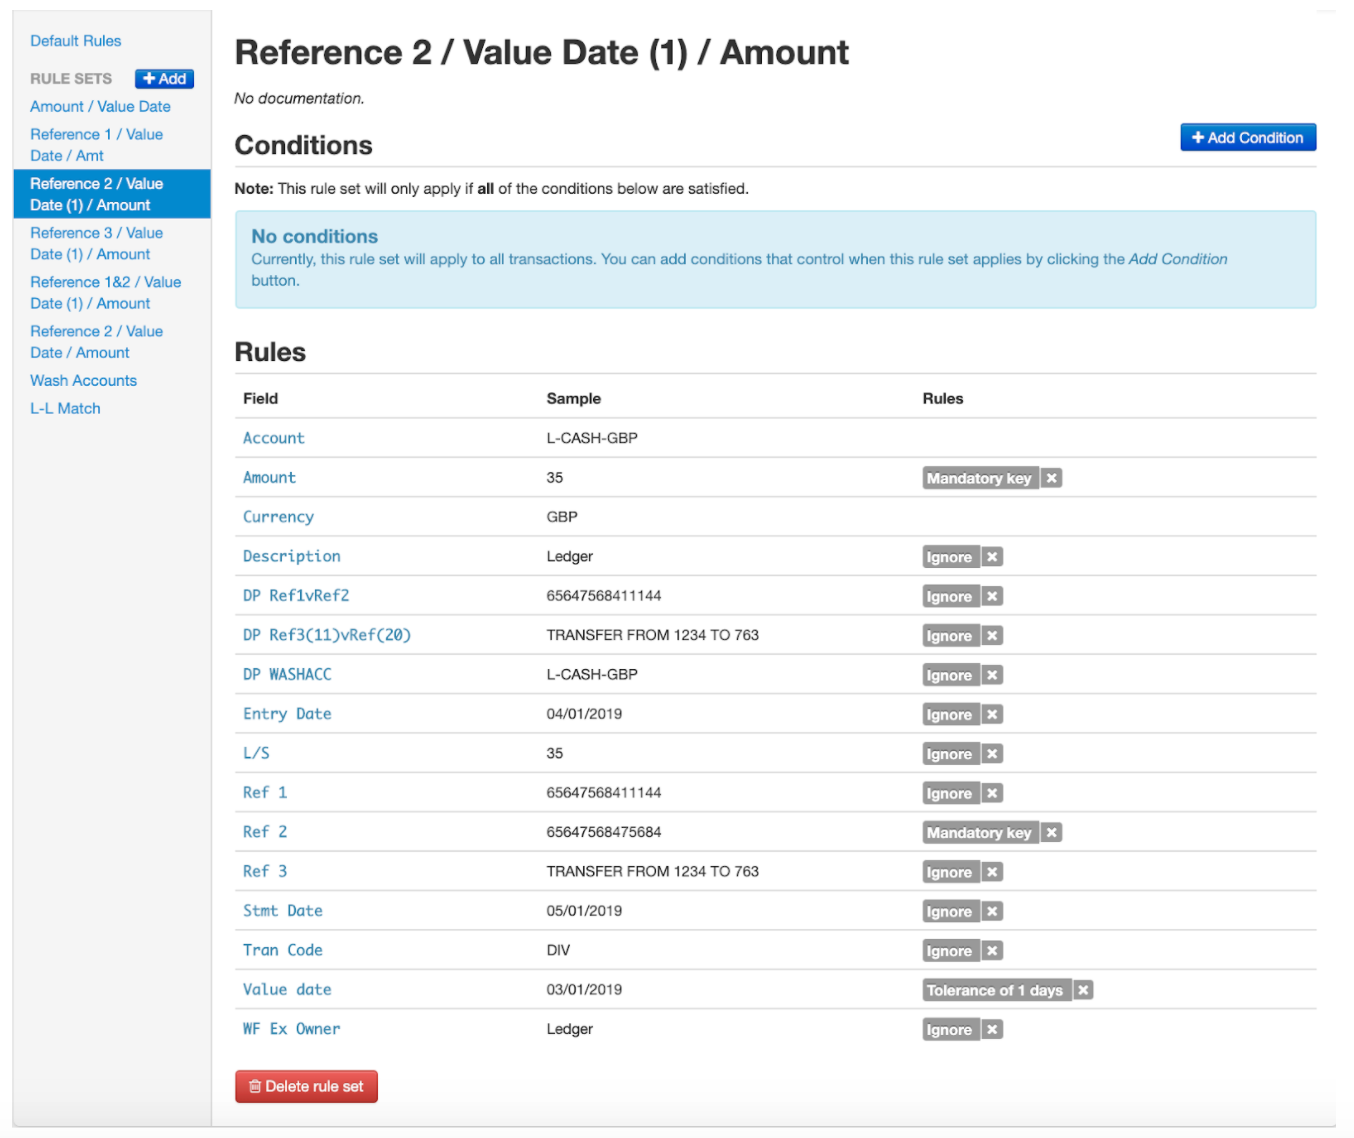Open the Currency field link

[x=278, y=517]
